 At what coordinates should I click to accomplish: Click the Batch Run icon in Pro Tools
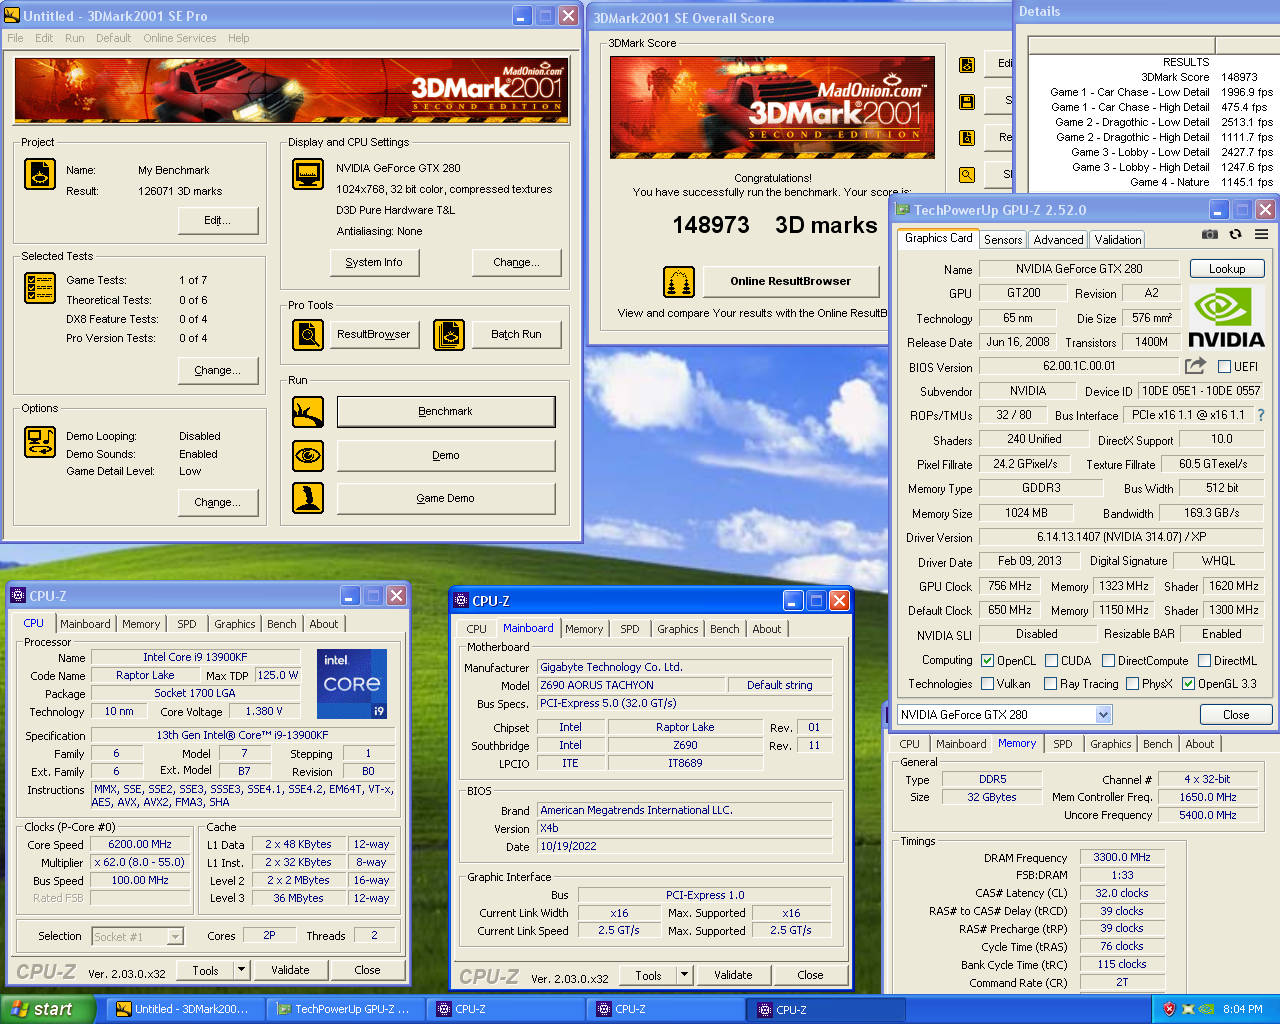tap(449, 335)
